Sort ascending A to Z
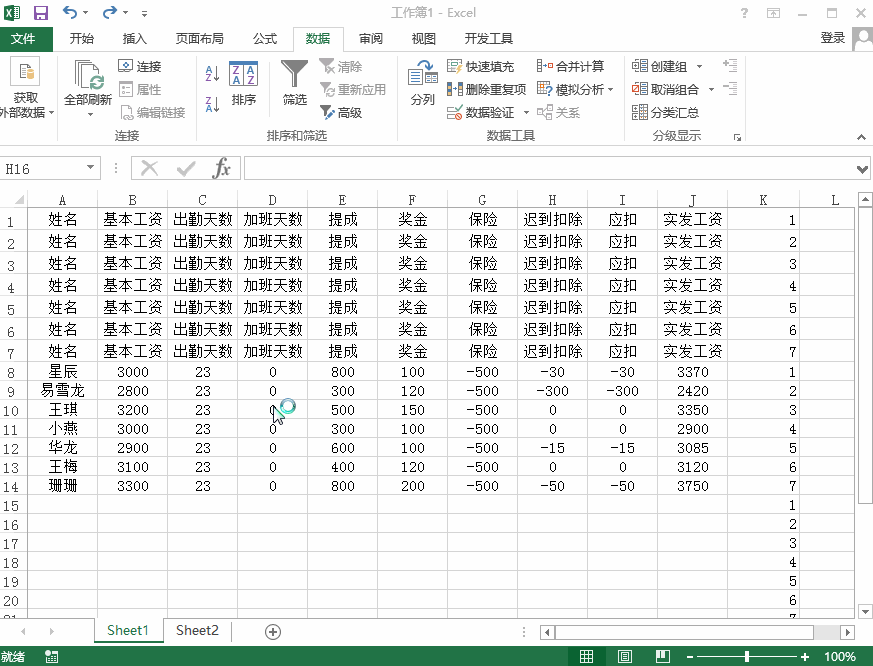This screenshot has height=666, width=873. pyautogui.click(x=212, y=73)
